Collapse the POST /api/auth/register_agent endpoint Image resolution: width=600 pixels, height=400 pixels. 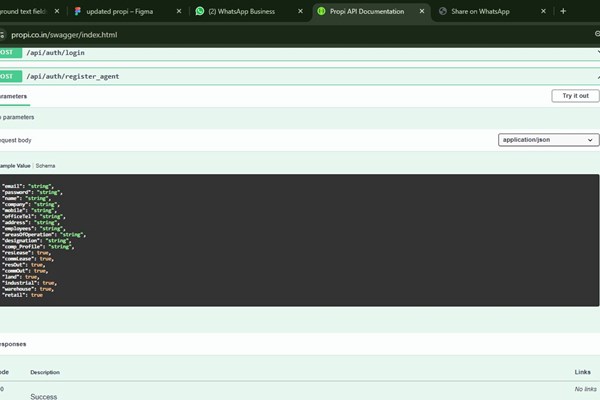[300, 76]
